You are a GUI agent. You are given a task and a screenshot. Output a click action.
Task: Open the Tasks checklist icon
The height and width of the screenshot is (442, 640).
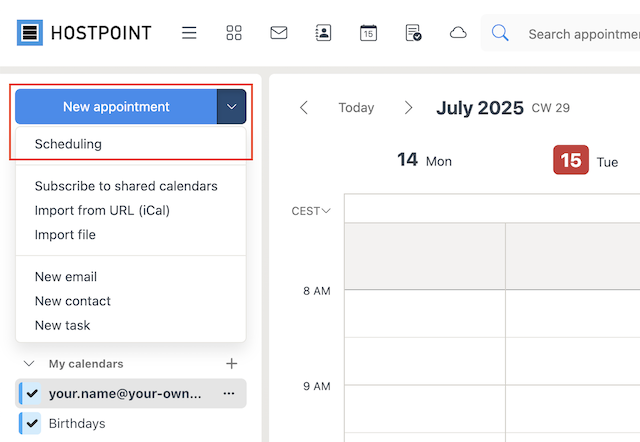pyautogui.click(x=413, y=33)
